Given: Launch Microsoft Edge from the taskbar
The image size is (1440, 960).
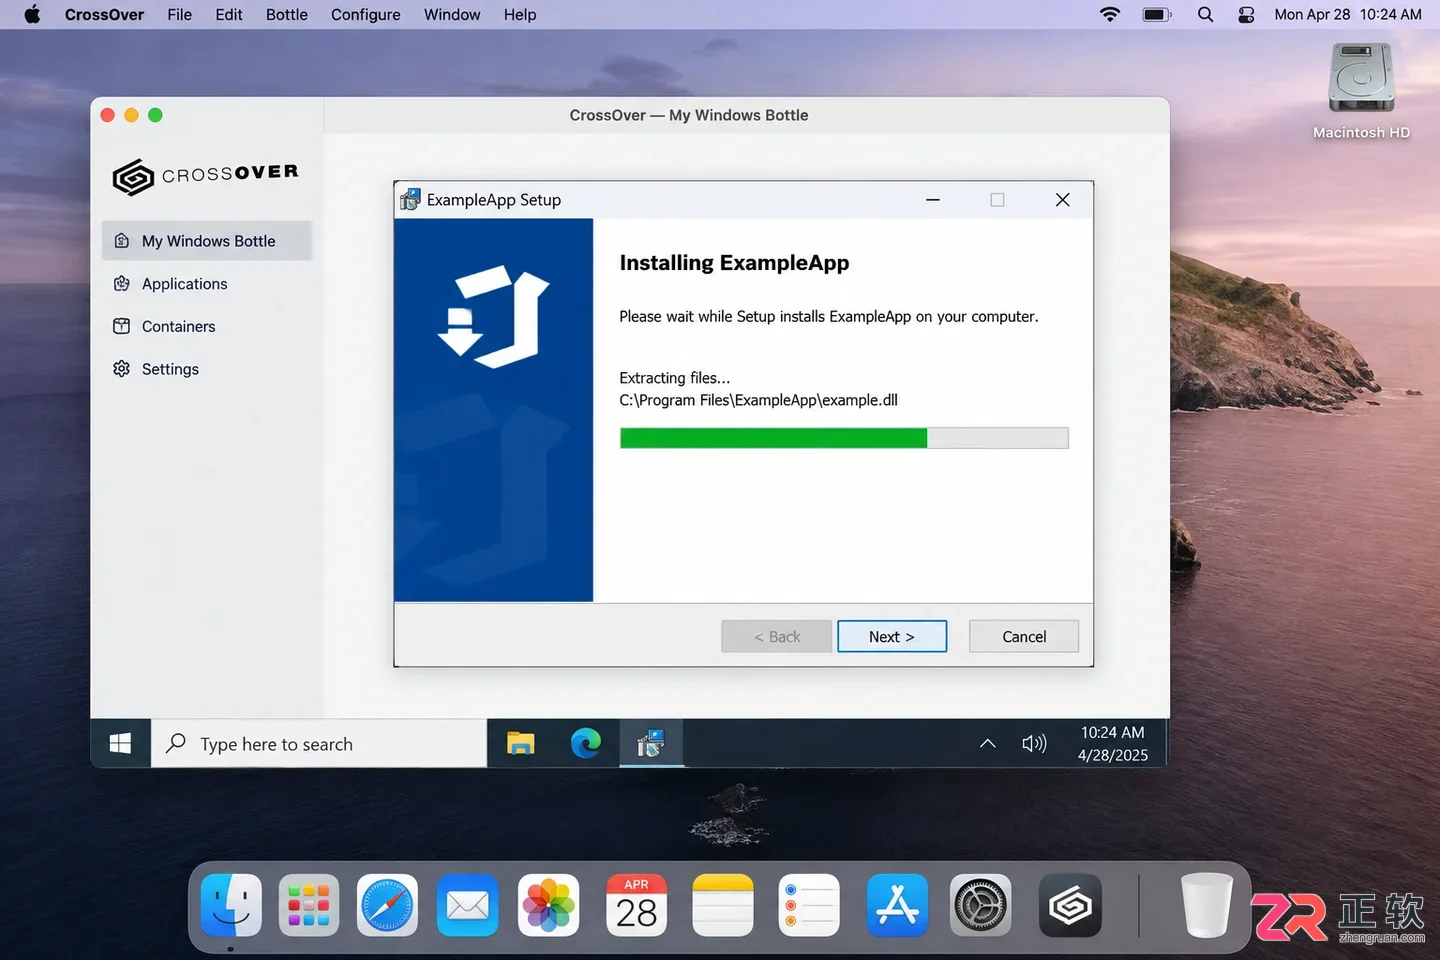Looking at the screenshot, I should pos(586,743).
